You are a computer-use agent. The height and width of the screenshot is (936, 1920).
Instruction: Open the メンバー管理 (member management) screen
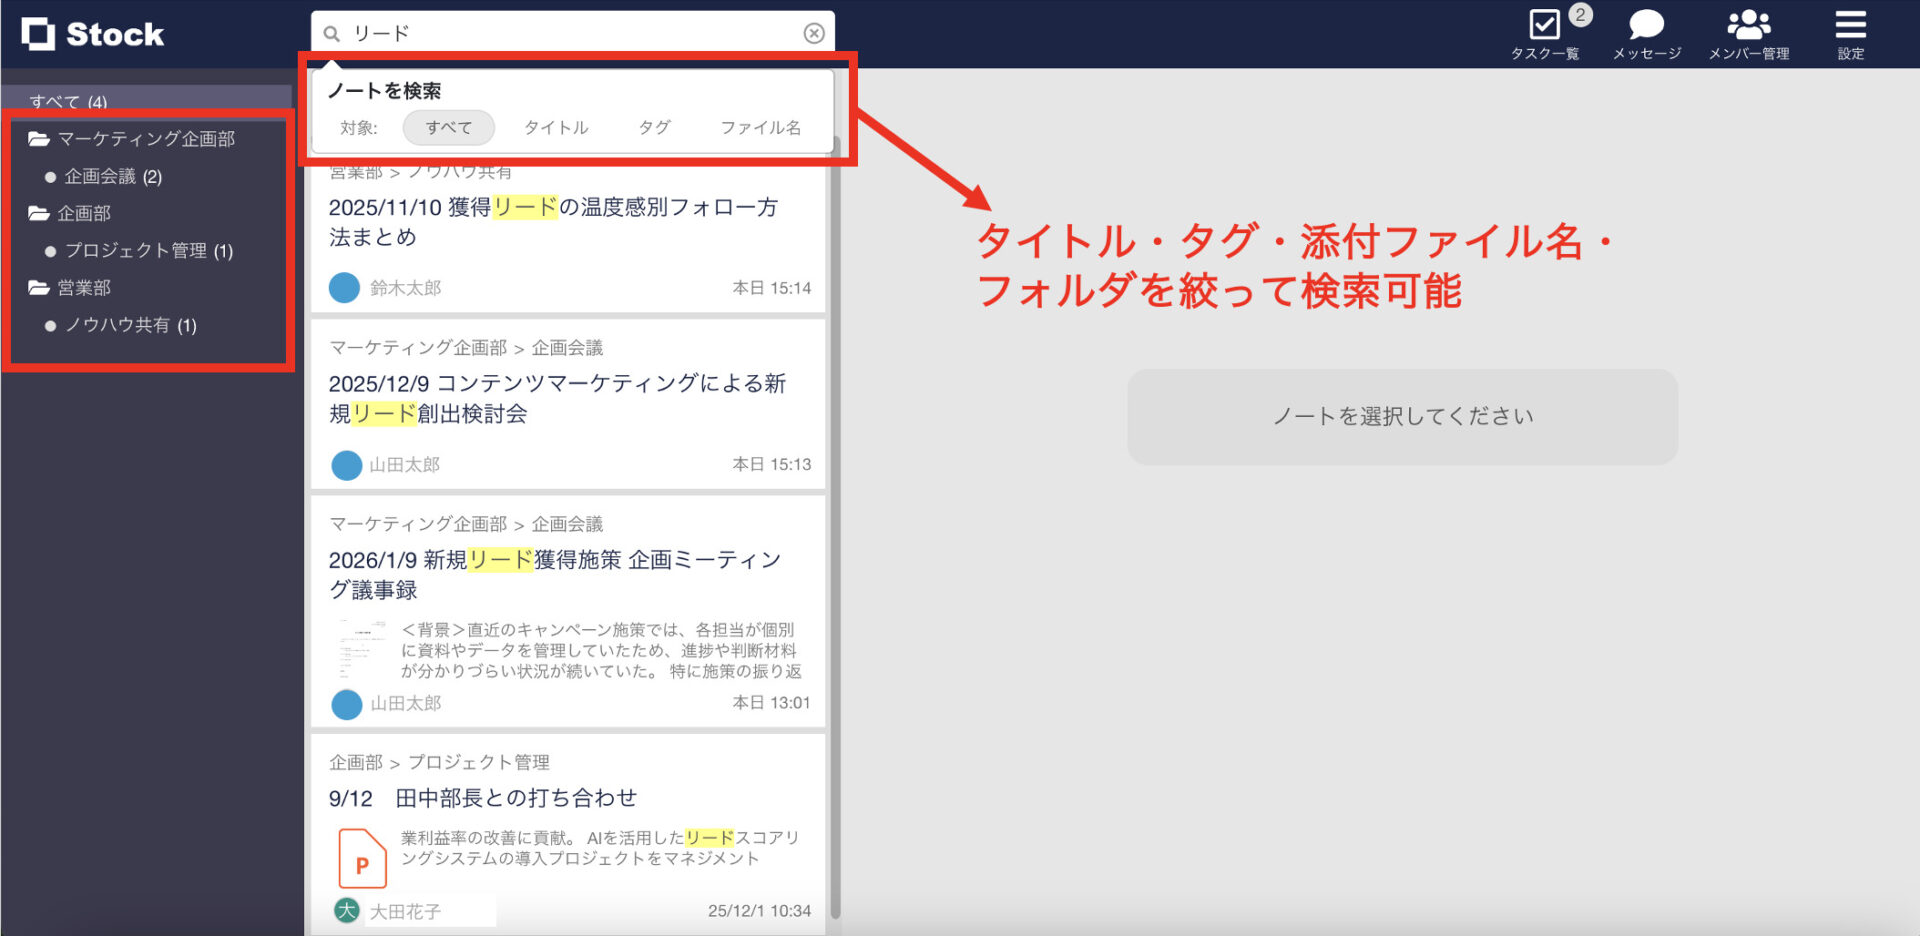click(1749, 30)
